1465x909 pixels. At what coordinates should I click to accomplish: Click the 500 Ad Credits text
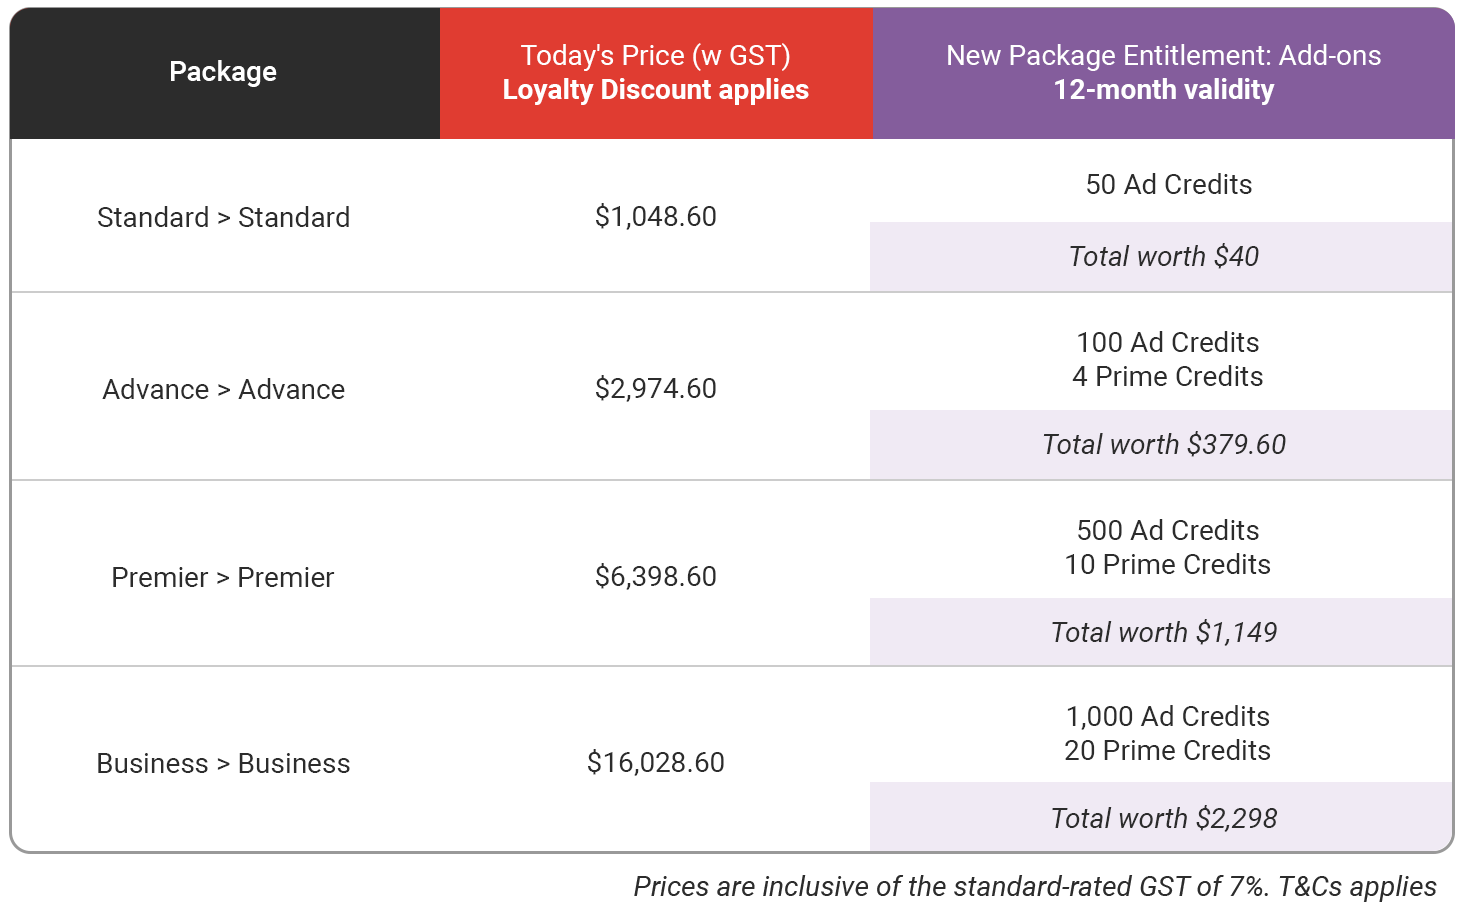click(1168, 530)
